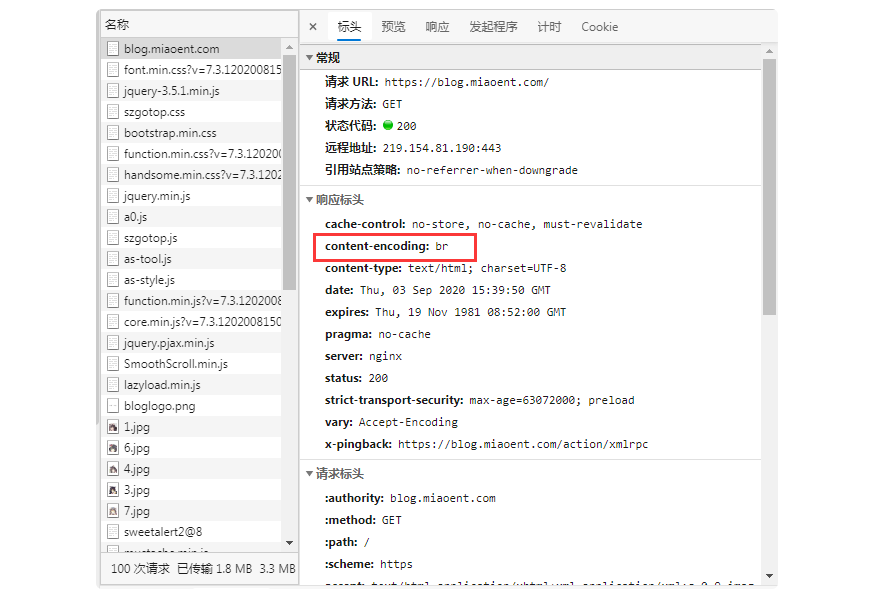880x606 pixels.
Task: Select lazyload.min.js request name
Action: point(162,385)
